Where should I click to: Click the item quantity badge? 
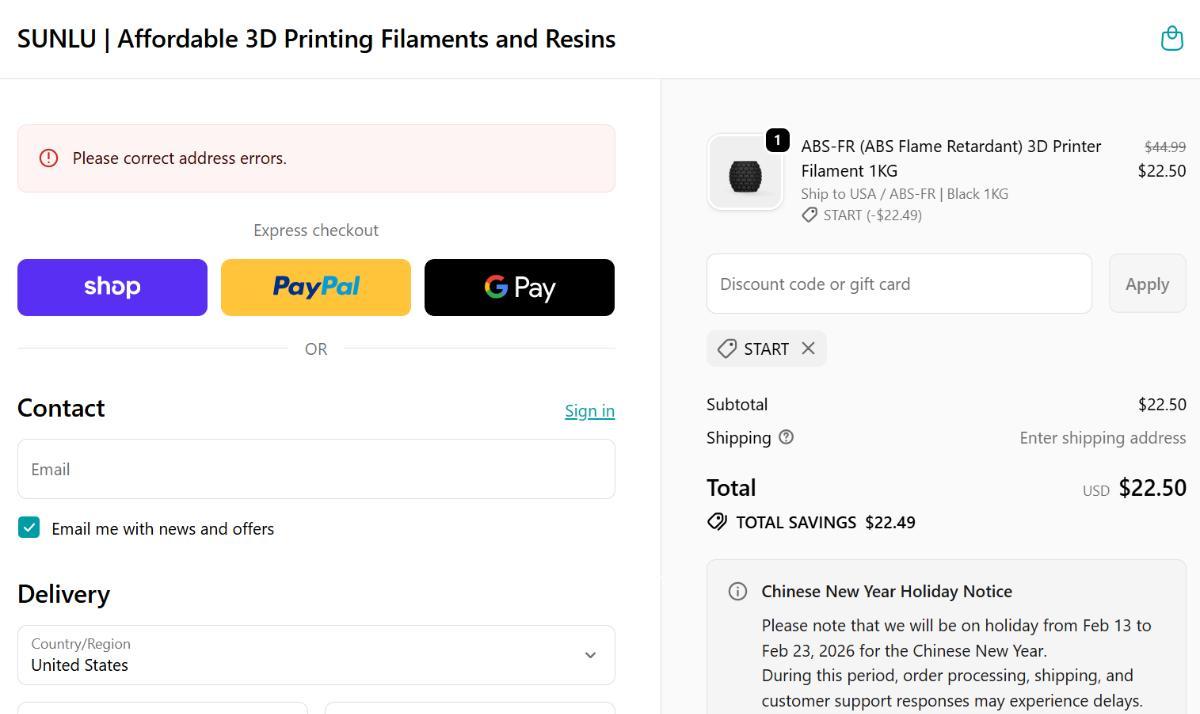point(777,140)
